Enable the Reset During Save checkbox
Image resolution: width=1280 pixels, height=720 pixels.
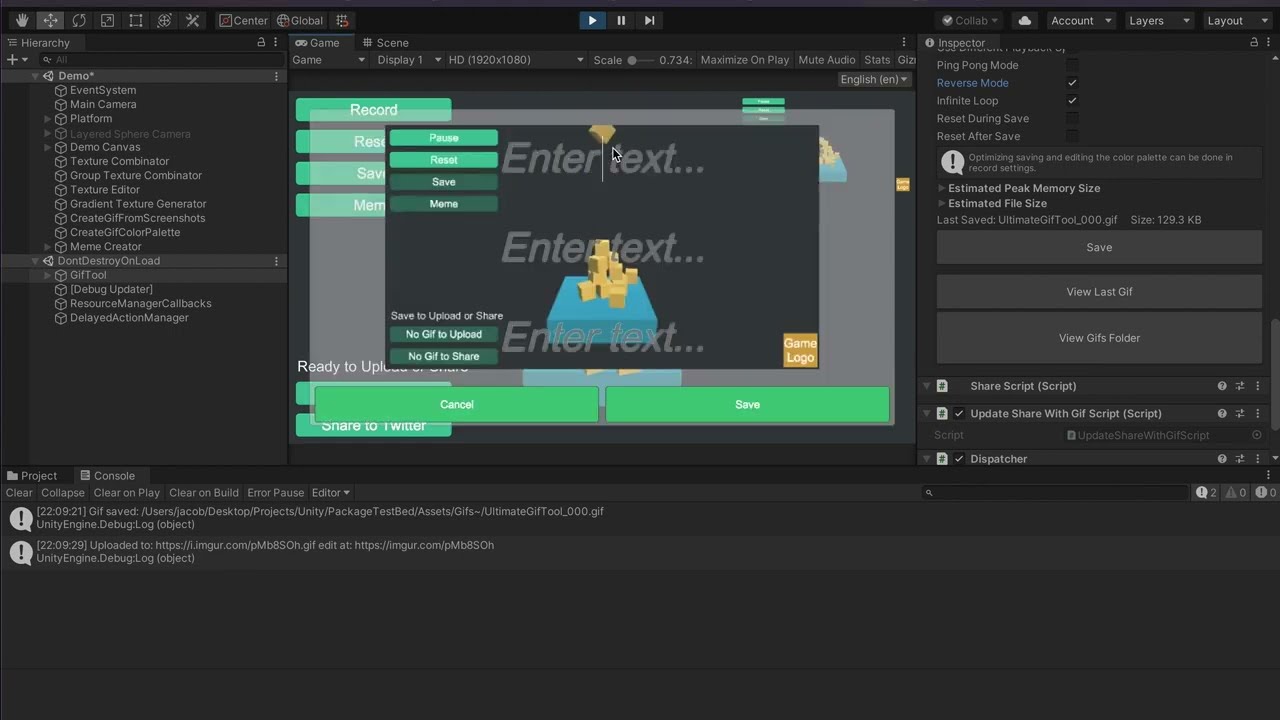pos(1072,118)
